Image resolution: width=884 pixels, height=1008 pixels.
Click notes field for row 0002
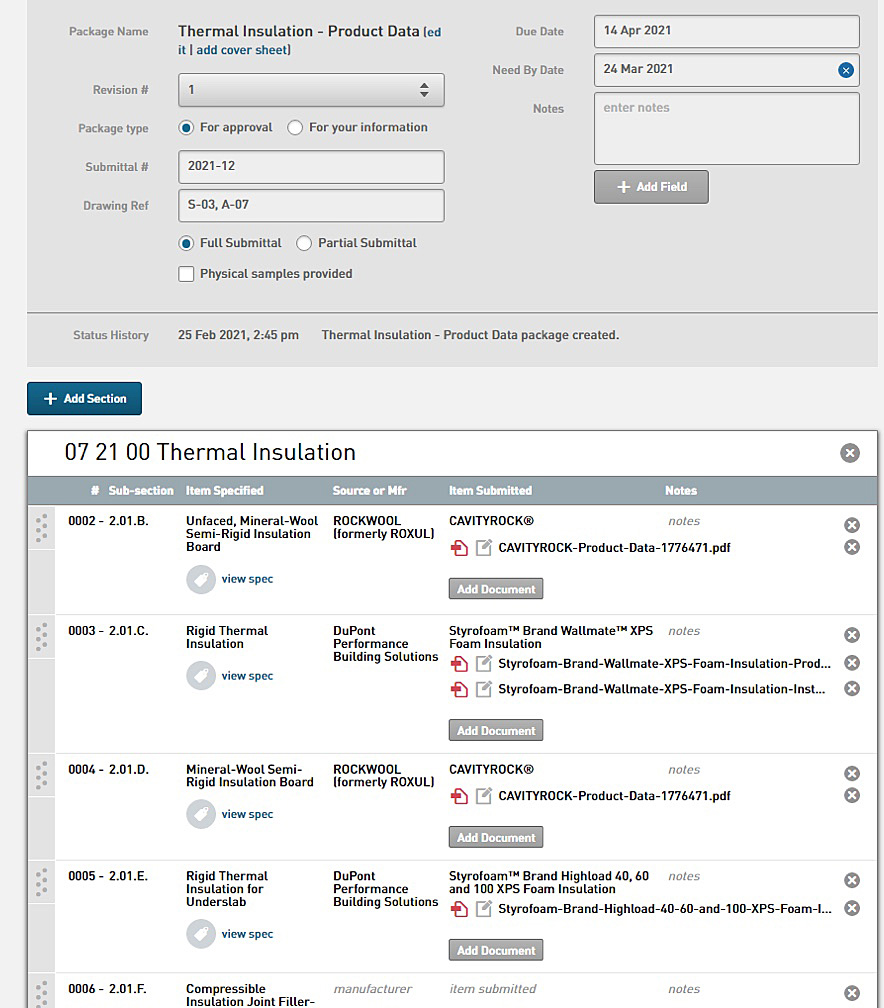(684, 521)
